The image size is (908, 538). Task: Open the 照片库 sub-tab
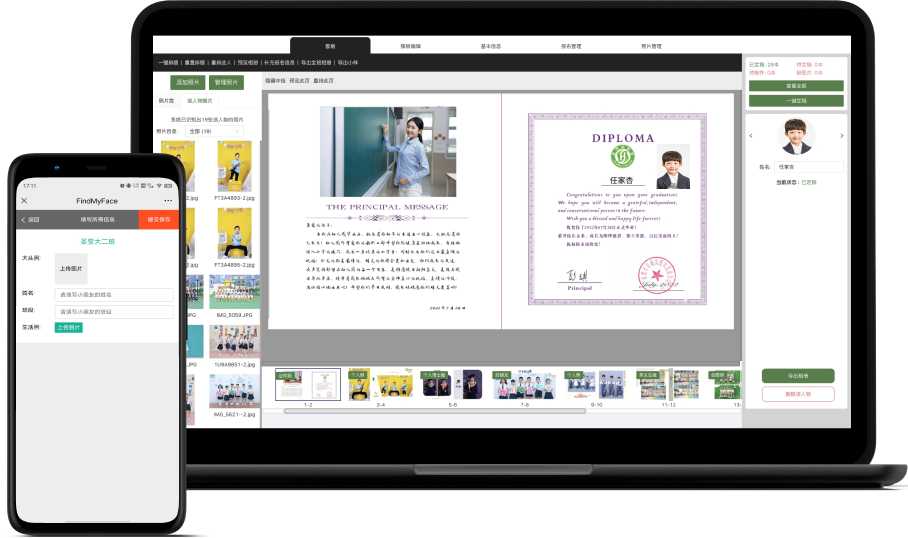166,101
